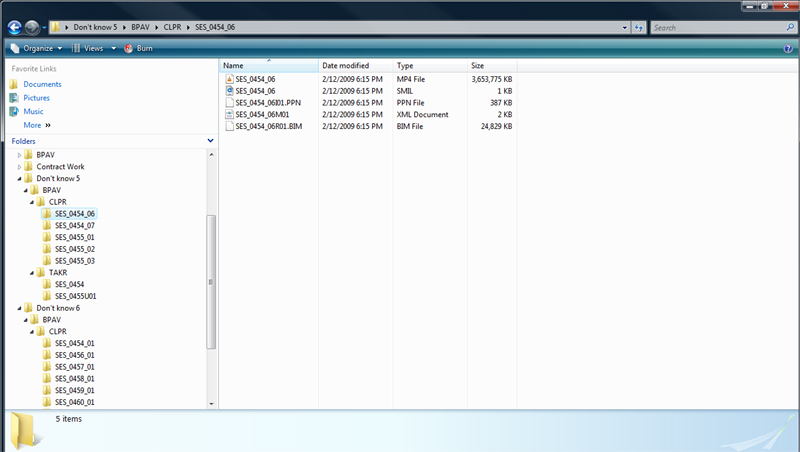Select SES_0455_02 folder in the tree
The image size is (800, 452).
pos(75,249)
